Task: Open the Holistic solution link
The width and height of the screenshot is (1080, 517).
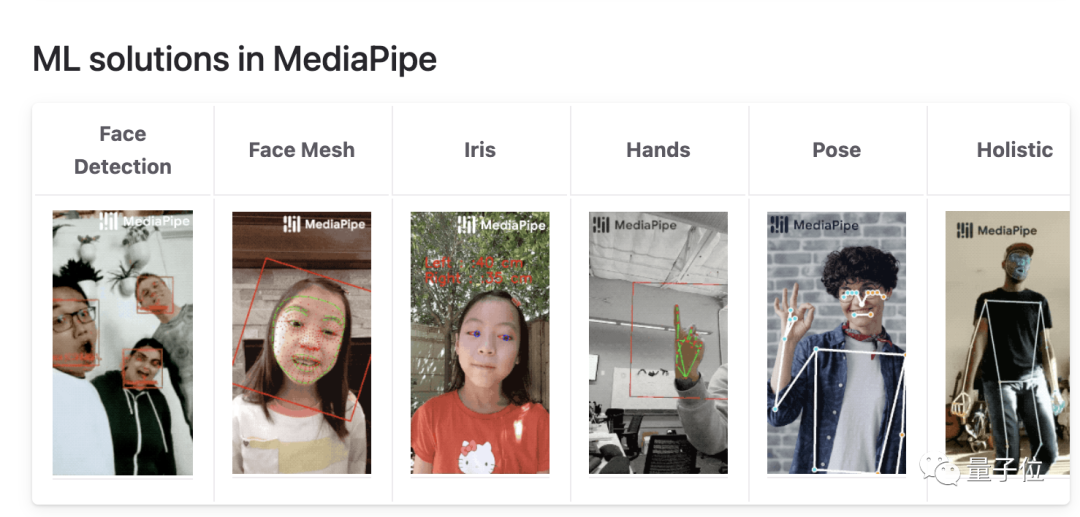Action: (x=1014, y=150)
